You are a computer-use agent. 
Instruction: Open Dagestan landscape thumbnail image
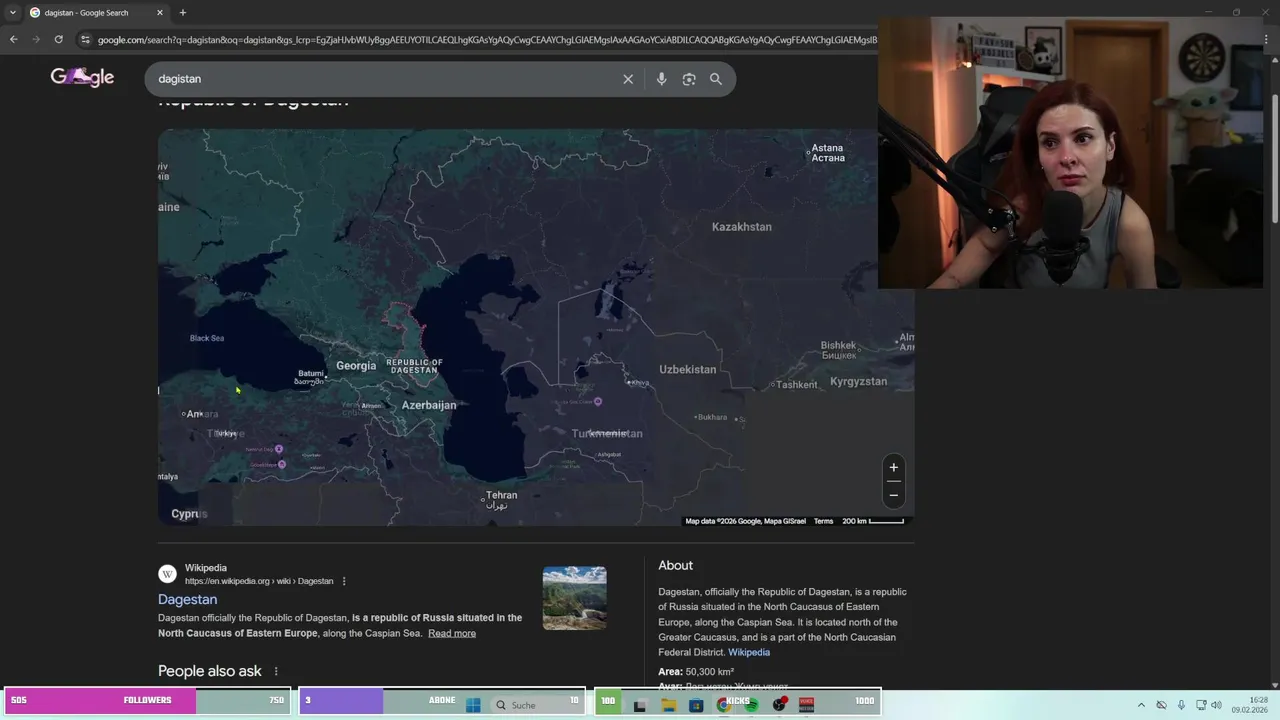point(574,598)
